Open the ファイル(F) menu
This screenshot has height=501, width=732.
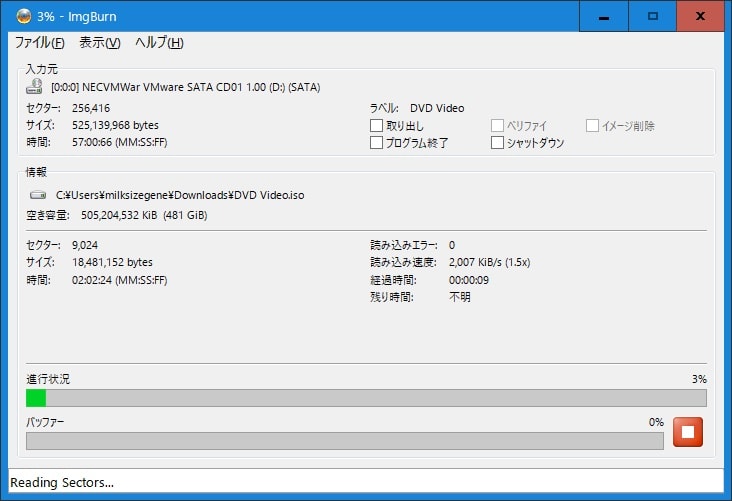pyautogui.click(x=40, y=42)
